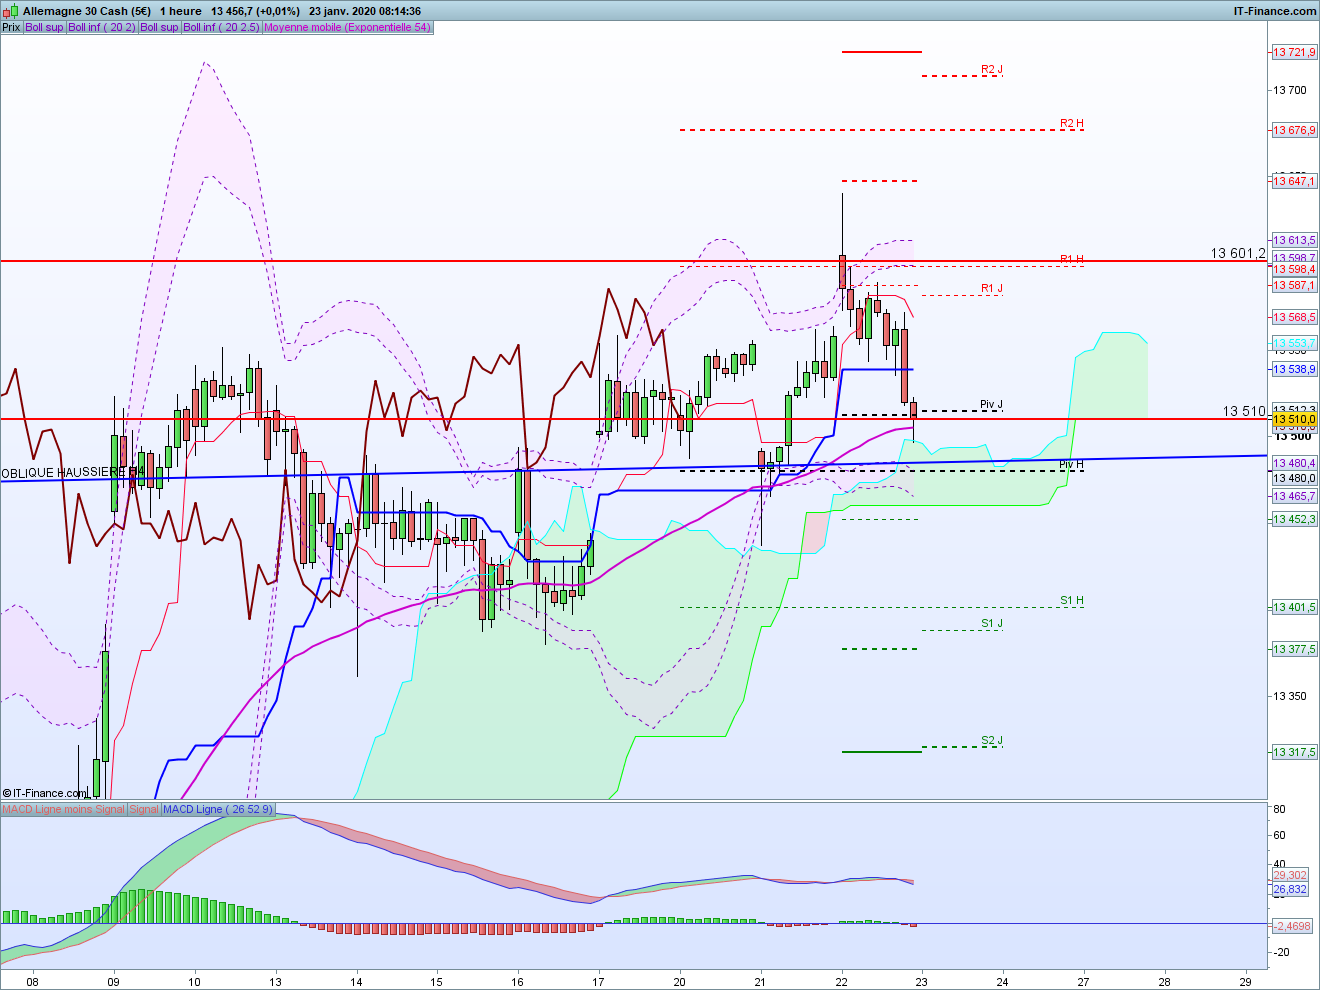Click the cyan 13 553,7 price label
The height and width of the screenshot is (990, 1320).
click(1294, 343)
